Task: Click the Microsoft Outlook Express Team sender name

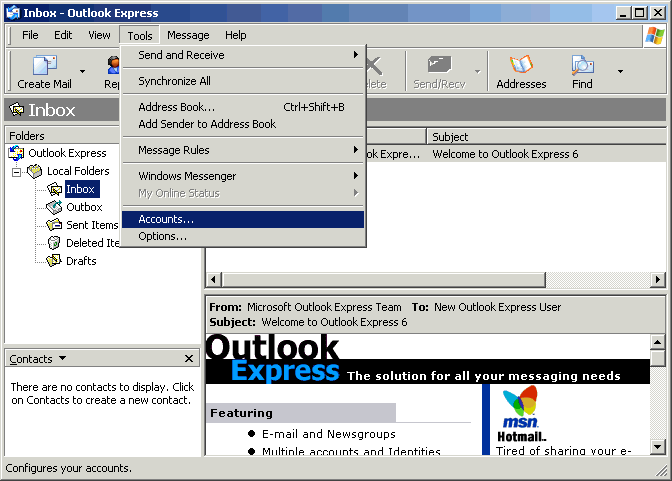Action: click(x=324, y=307)
